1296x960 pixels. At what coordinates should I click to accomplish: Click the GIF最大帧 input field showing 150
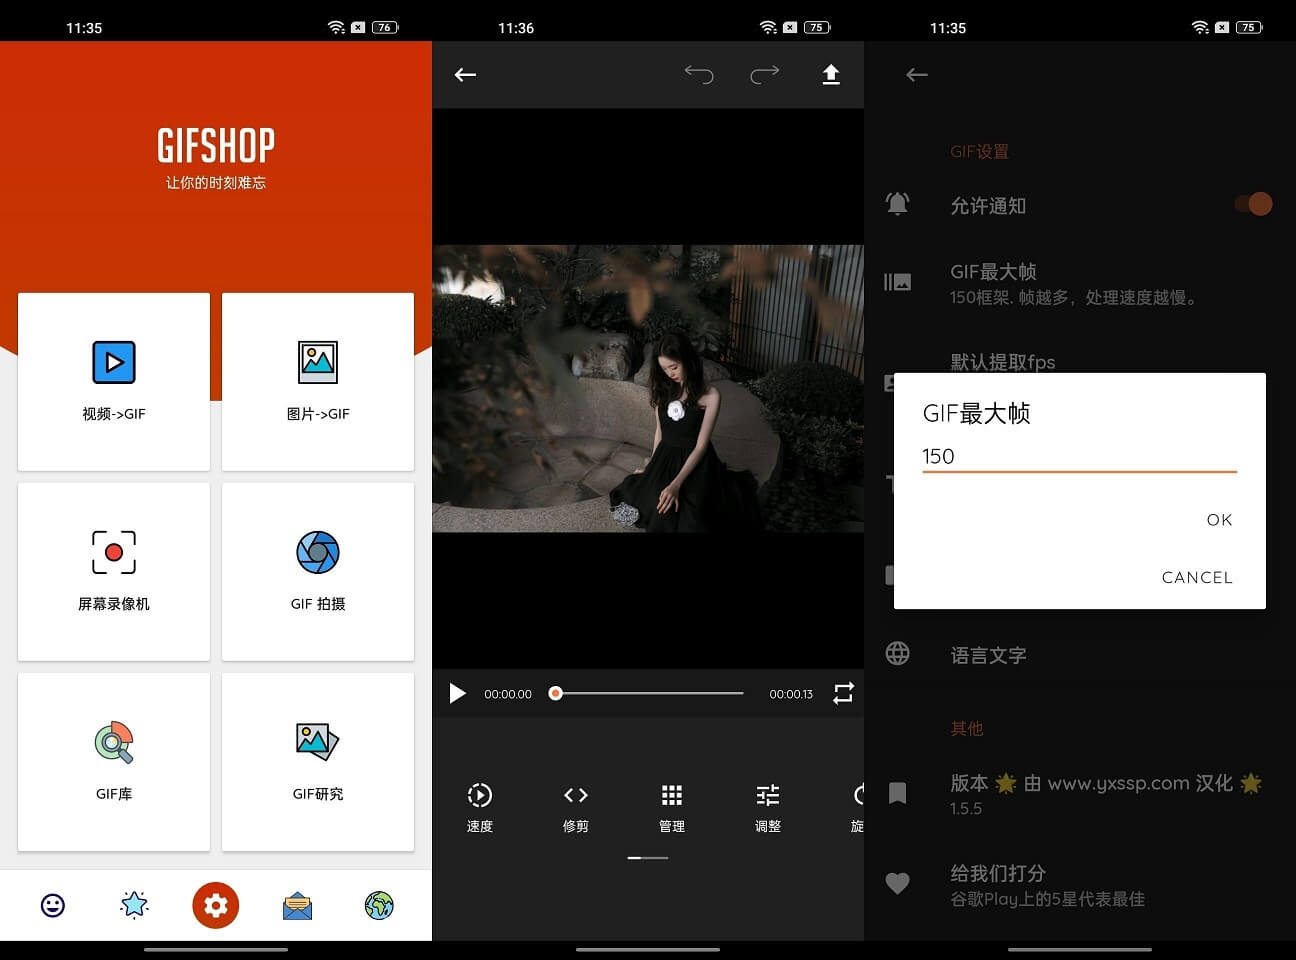[1079, 457]
